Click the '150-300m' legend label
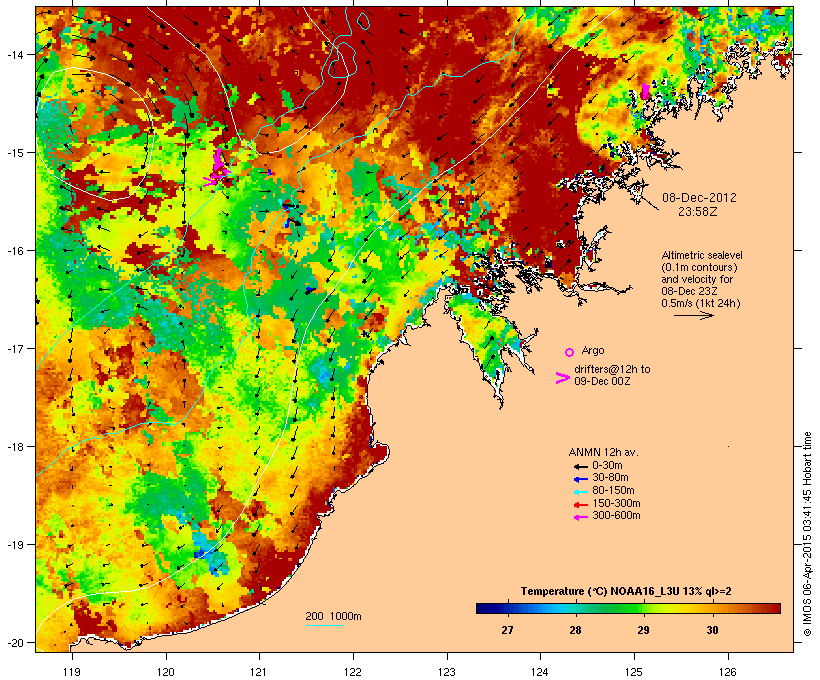Image resolution: width=820 pixels, height=680 pixels. click(x=616, y=503)
